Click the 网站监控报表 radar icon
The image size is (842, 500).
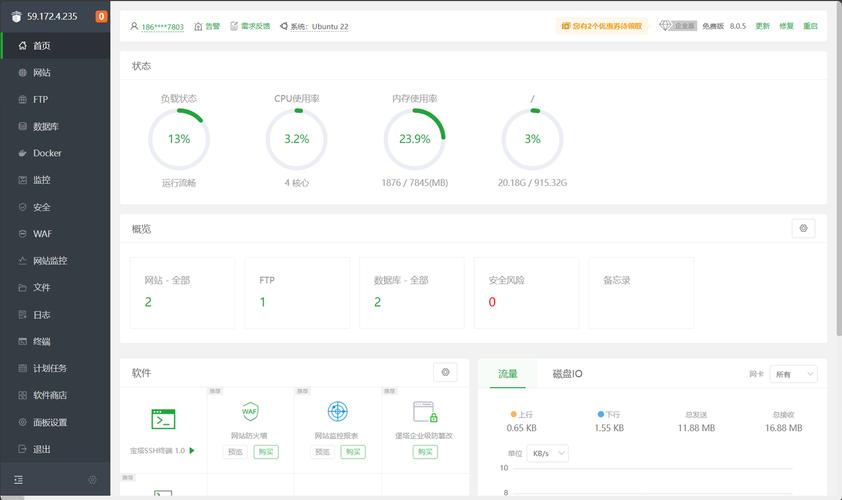click(337, 412)
